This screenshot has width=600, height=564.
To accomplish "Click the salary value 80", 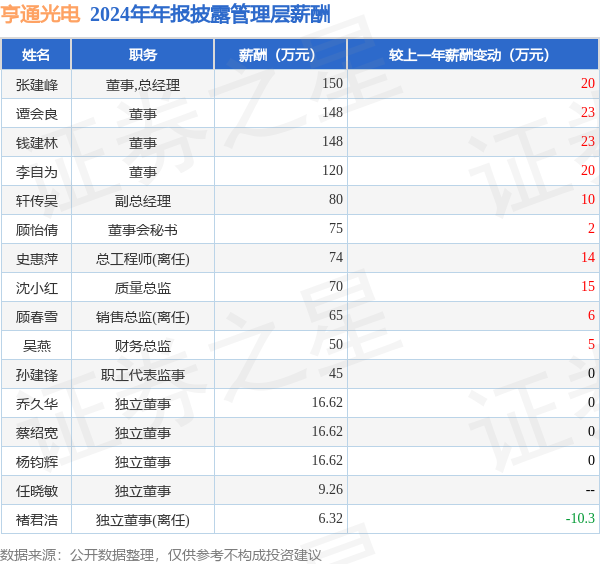I will click(x=336, y=199).
